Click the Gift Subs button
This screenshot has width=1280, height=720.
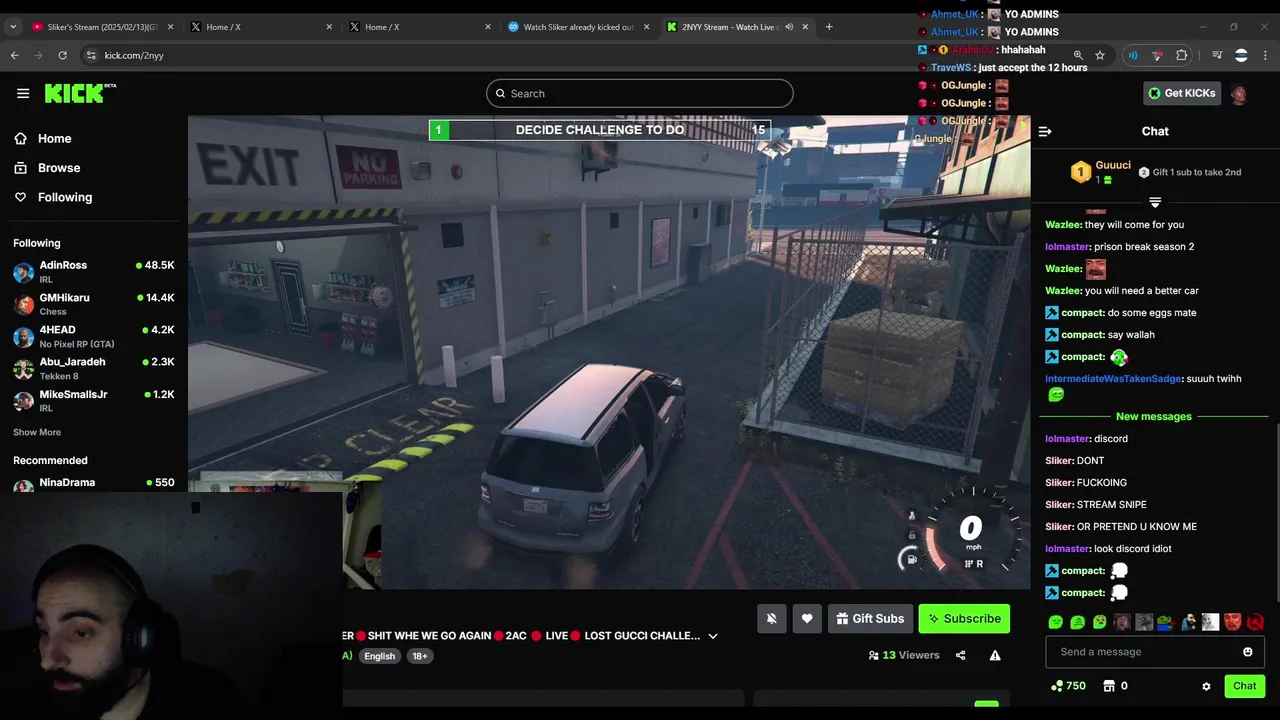tap(870, 618)
